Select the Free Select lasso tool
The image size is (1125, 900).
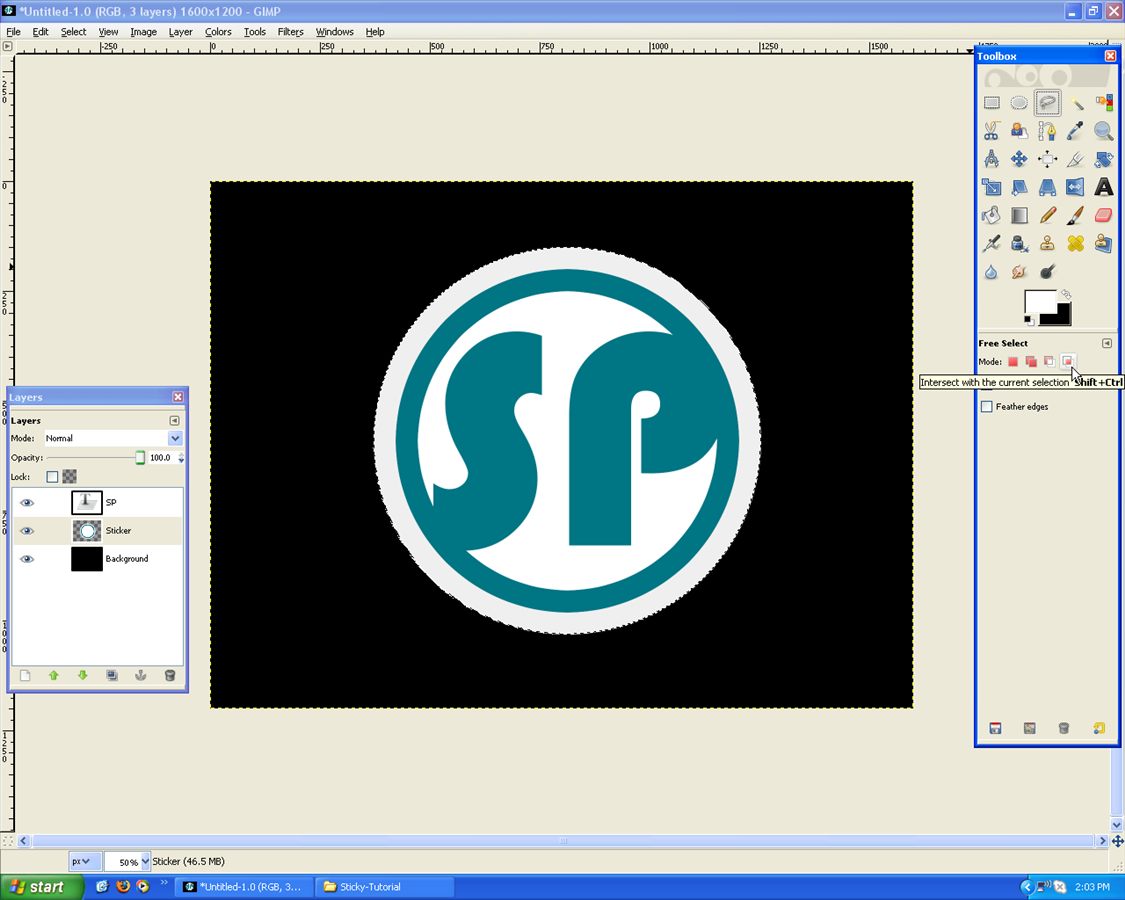pyautogui.click(x=1048, y=103)
